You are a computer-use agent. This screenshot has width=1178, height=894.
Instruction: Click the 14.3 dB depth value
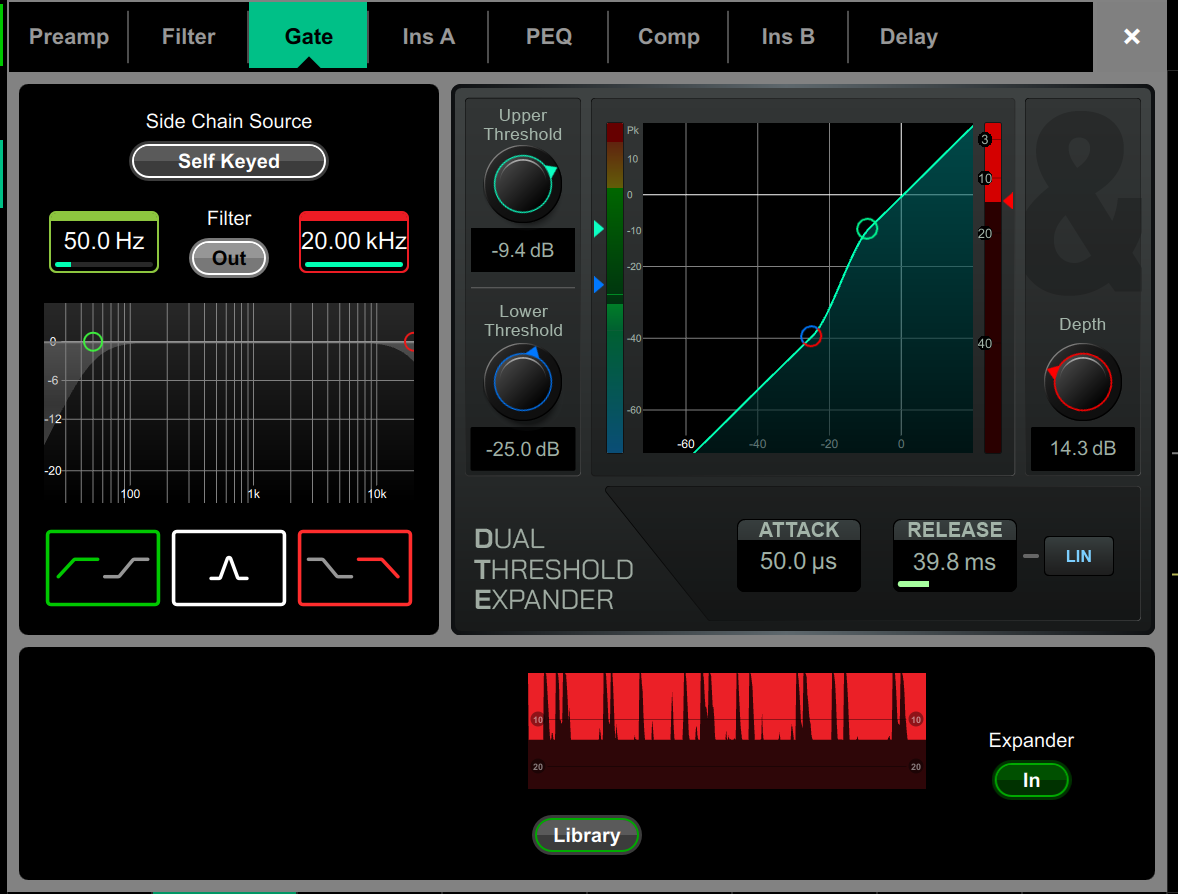1083,449
